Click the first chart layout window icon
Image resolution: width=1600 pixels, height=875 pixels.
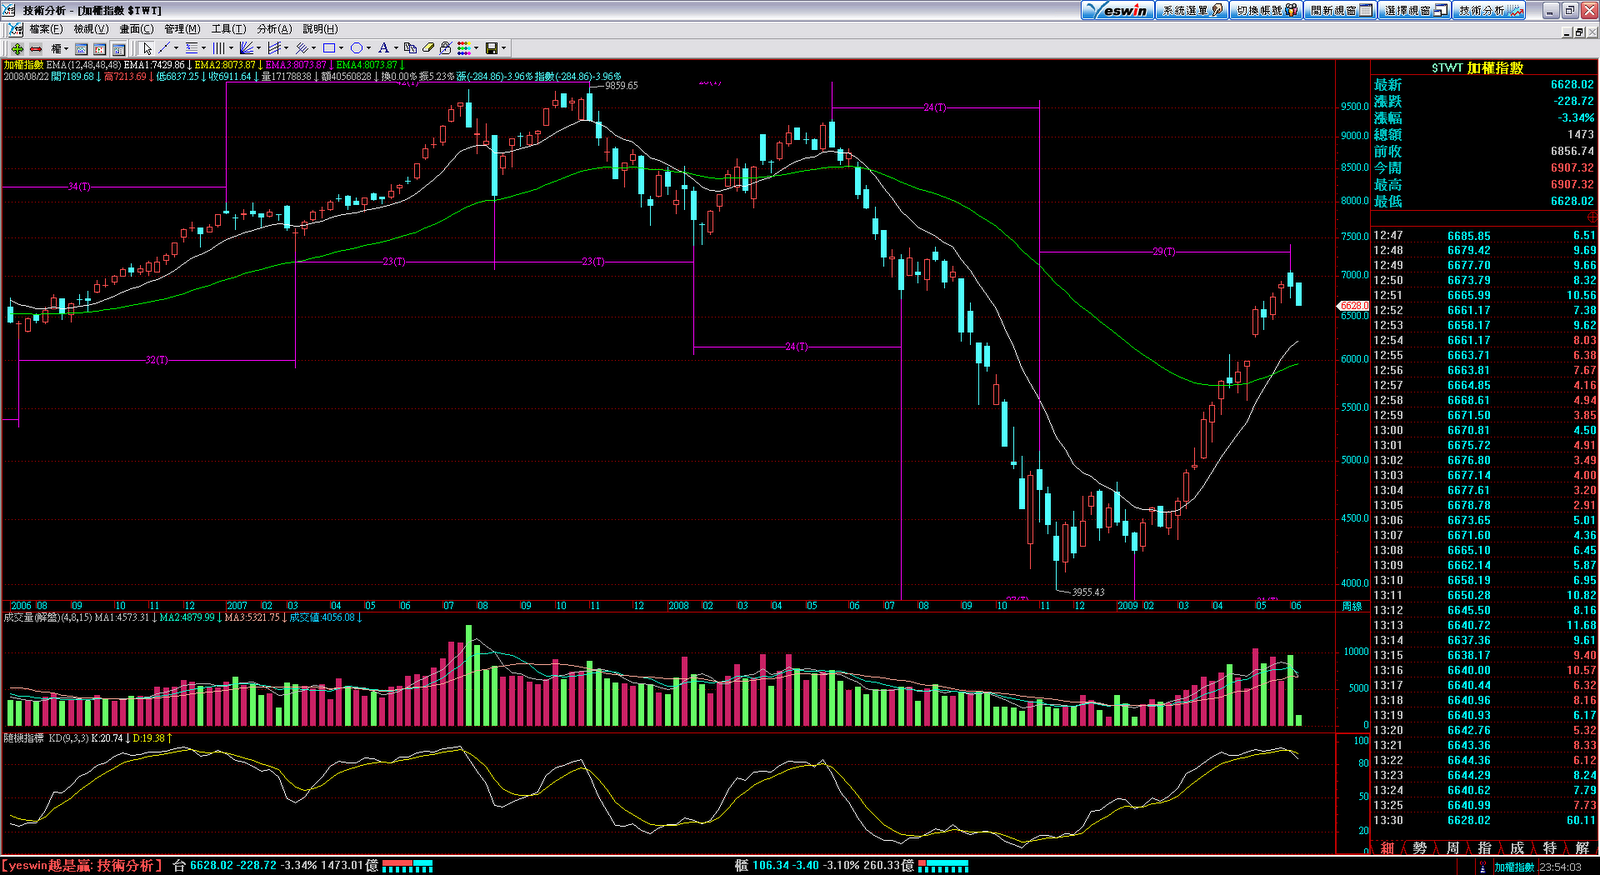[x=82, y=48]
